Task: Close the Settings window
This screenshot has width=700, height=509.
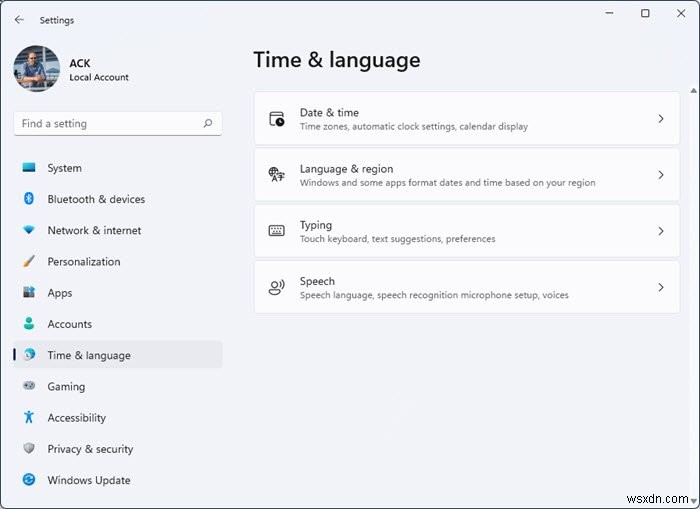Action: pyautogui.click(x=681, y=13)
